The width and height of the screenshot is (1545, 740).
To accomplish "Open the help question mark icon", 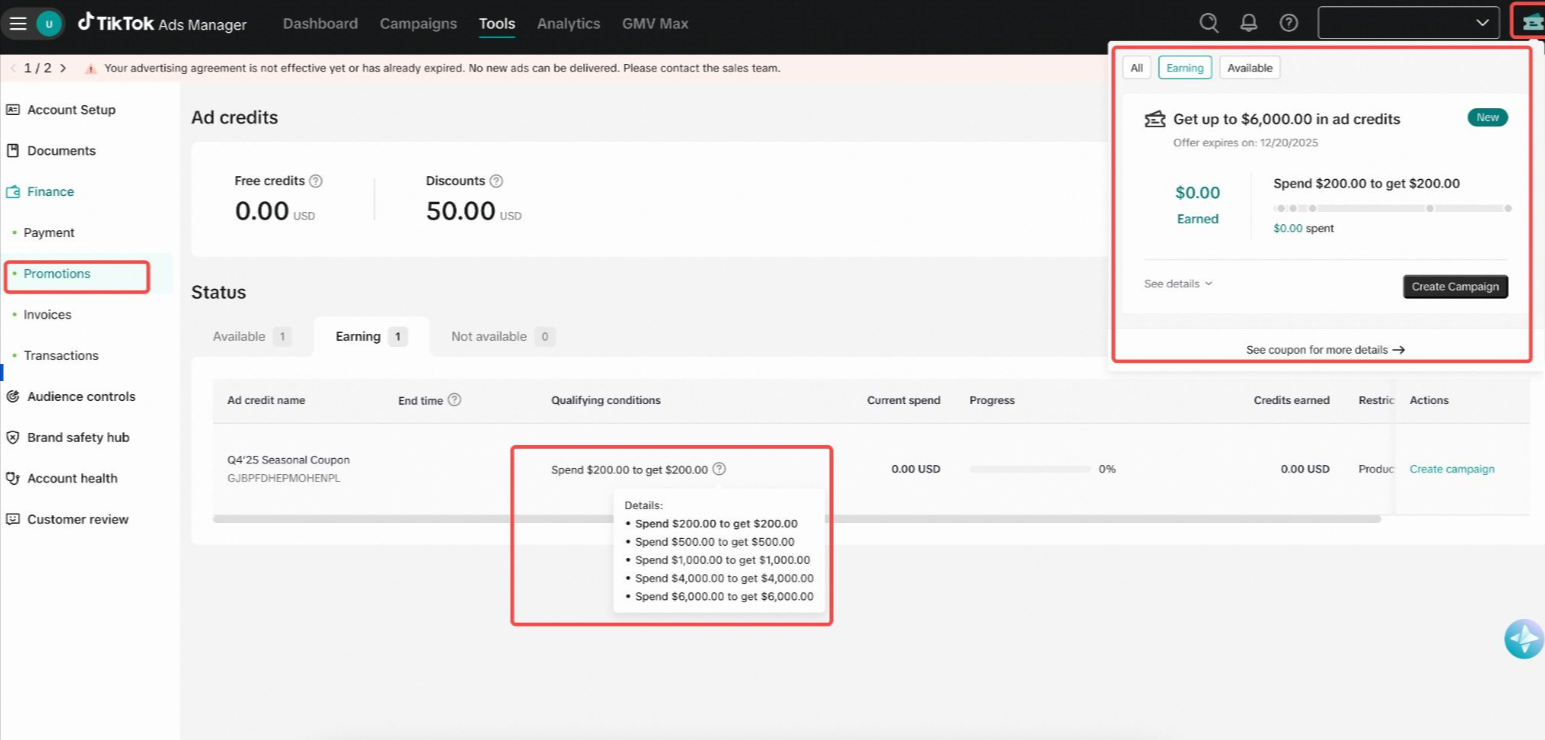I will [x=1289, y=22].
